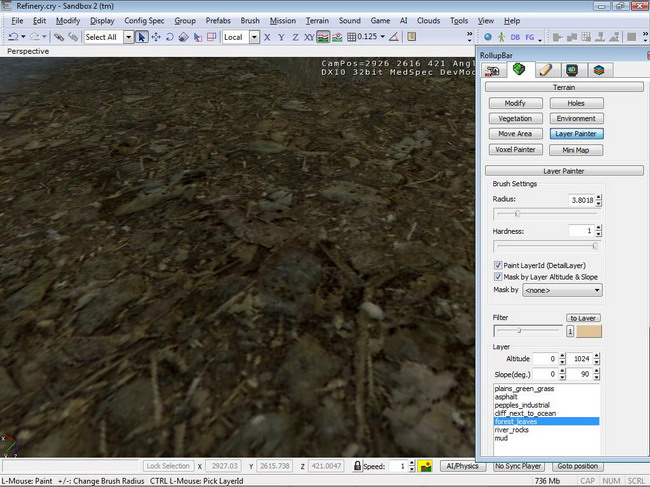Collapse the Layer Painter rollup header
The image size is (650, 487).
tap(564, 171)
